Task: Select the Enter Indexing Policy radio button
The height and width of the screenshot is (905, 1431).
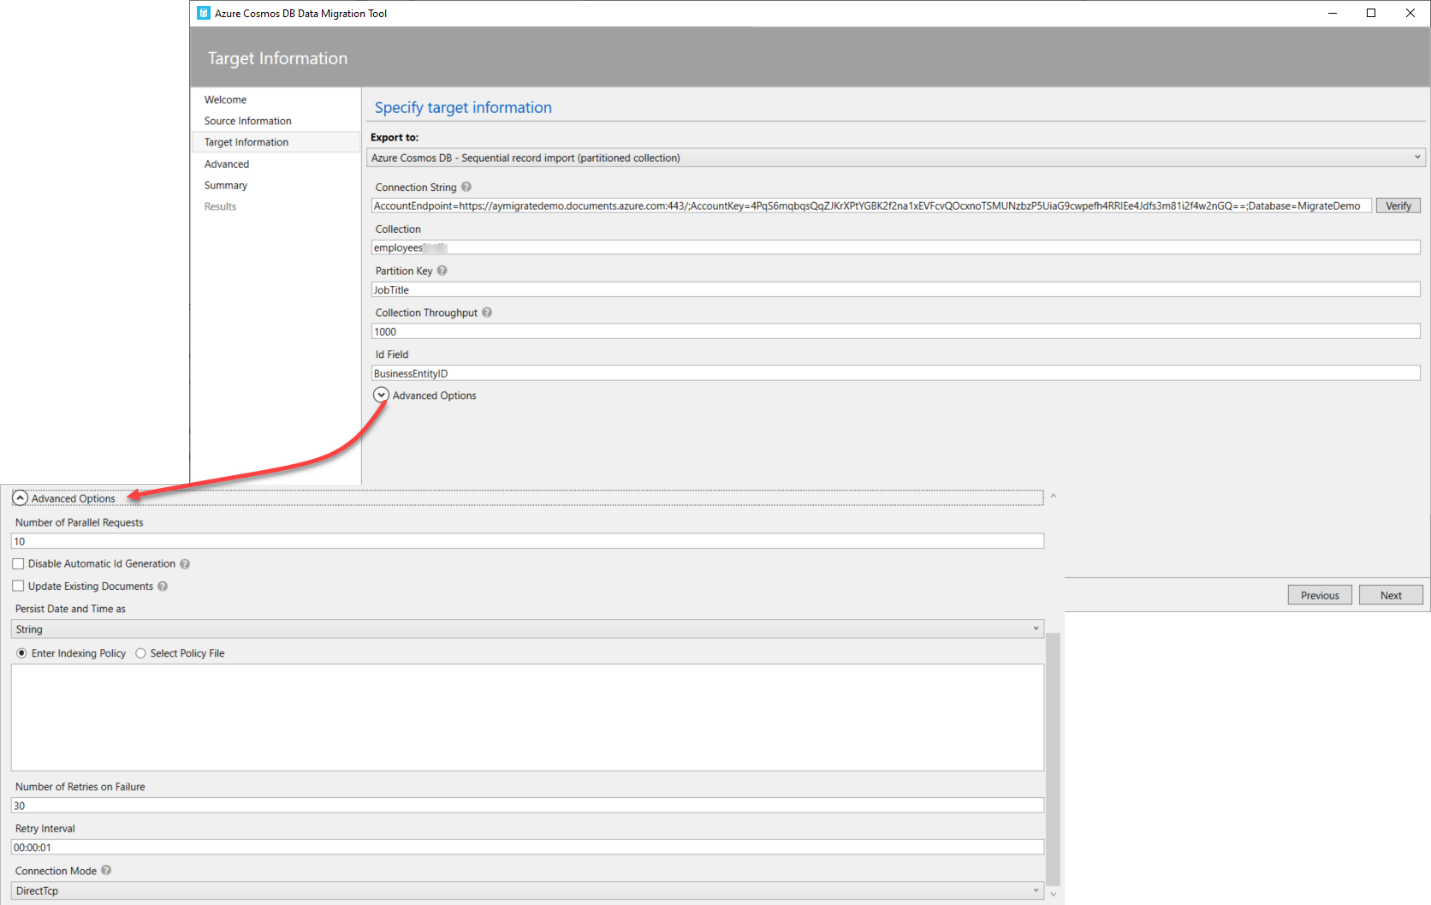Action: [22, 653]
